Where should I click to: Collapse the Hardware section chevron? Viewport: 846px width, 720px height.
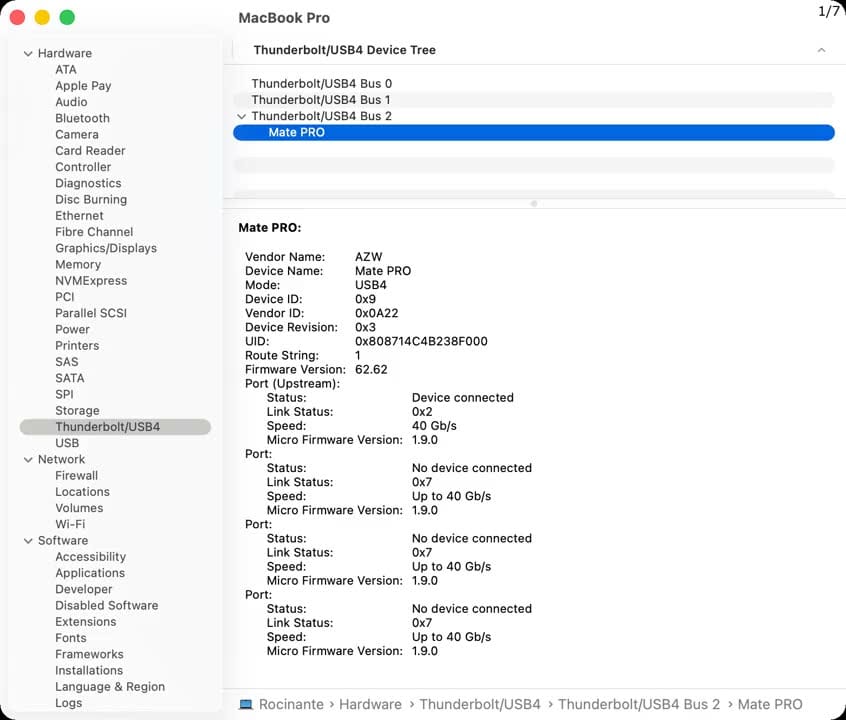tap(28, 53)
